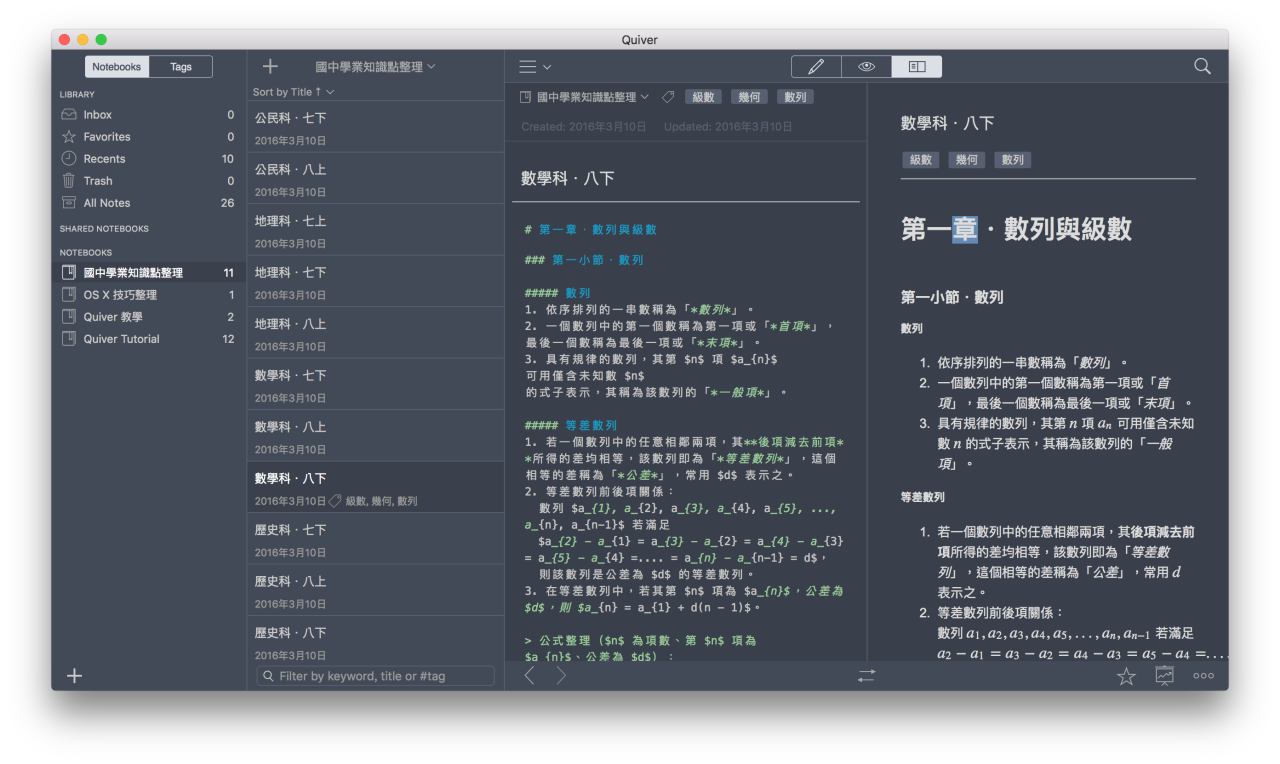
Task: Create a new note with plus icon
Action: (x=270, y=67)
